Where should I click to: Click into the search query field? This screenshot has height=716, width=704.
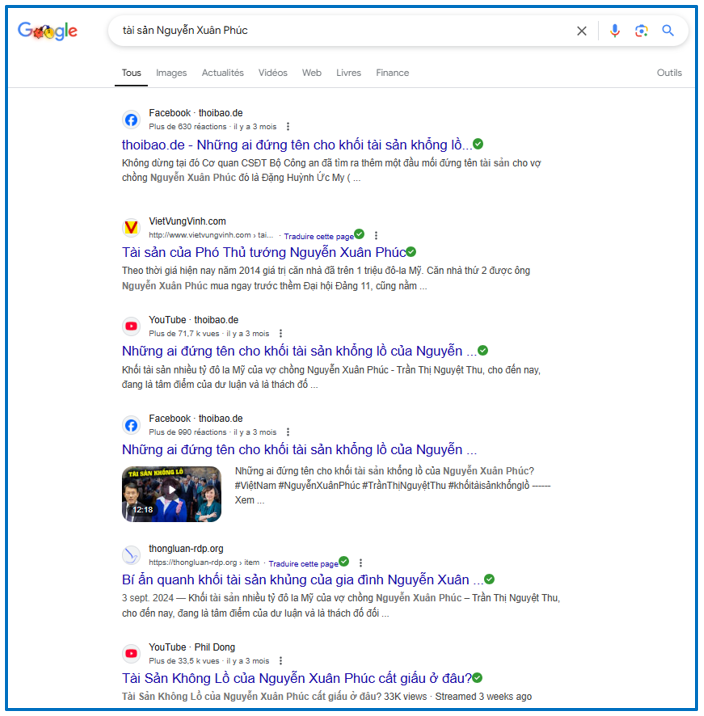click(x=340, y=31)
